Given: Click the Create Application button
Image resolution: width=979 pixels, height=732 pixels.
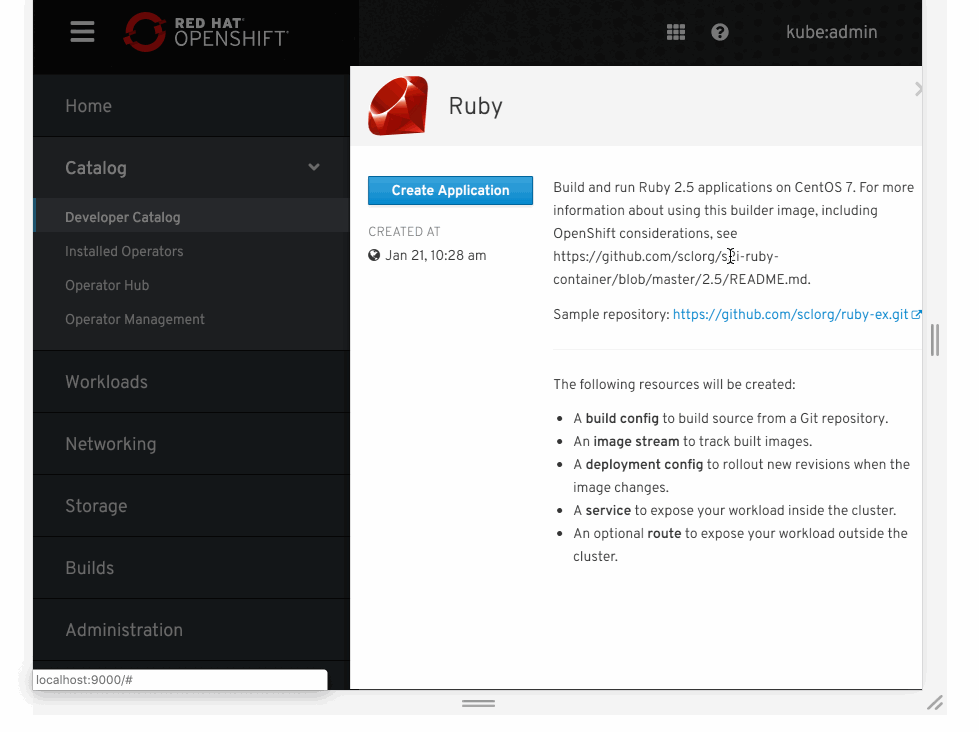Looking at the screenshot, I should (x=450, y=190).
